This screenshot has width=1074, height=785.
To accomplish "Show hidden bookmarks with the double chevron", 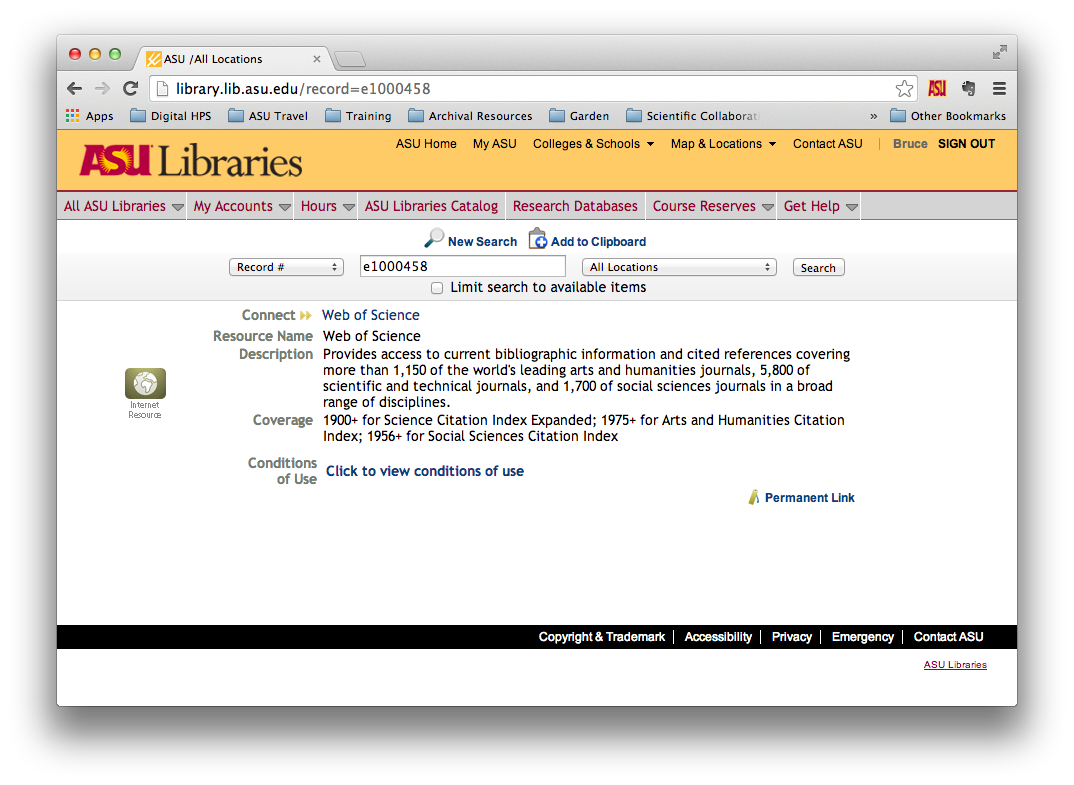I will pyautogui.click(x=873, y=116).
